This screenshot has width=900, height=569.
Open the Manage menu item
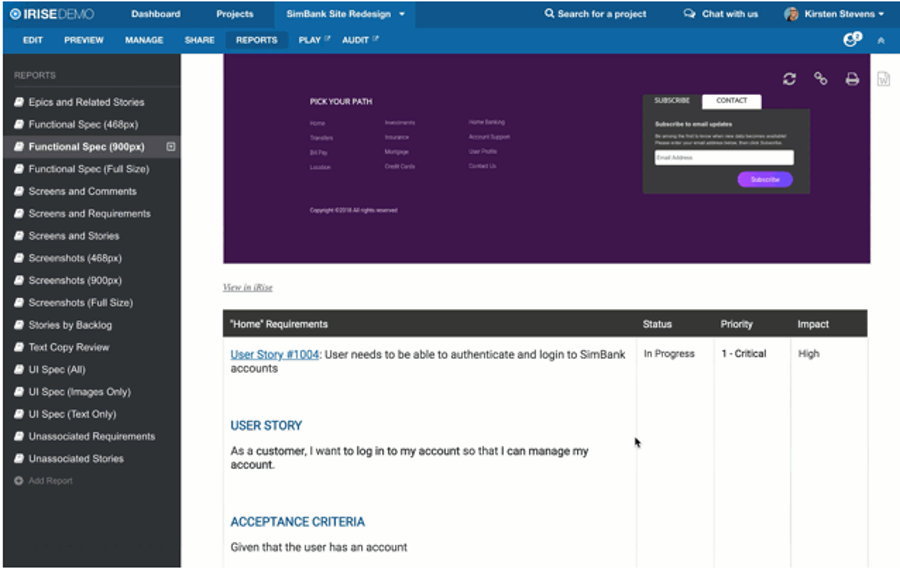click(x=144, y=40)
